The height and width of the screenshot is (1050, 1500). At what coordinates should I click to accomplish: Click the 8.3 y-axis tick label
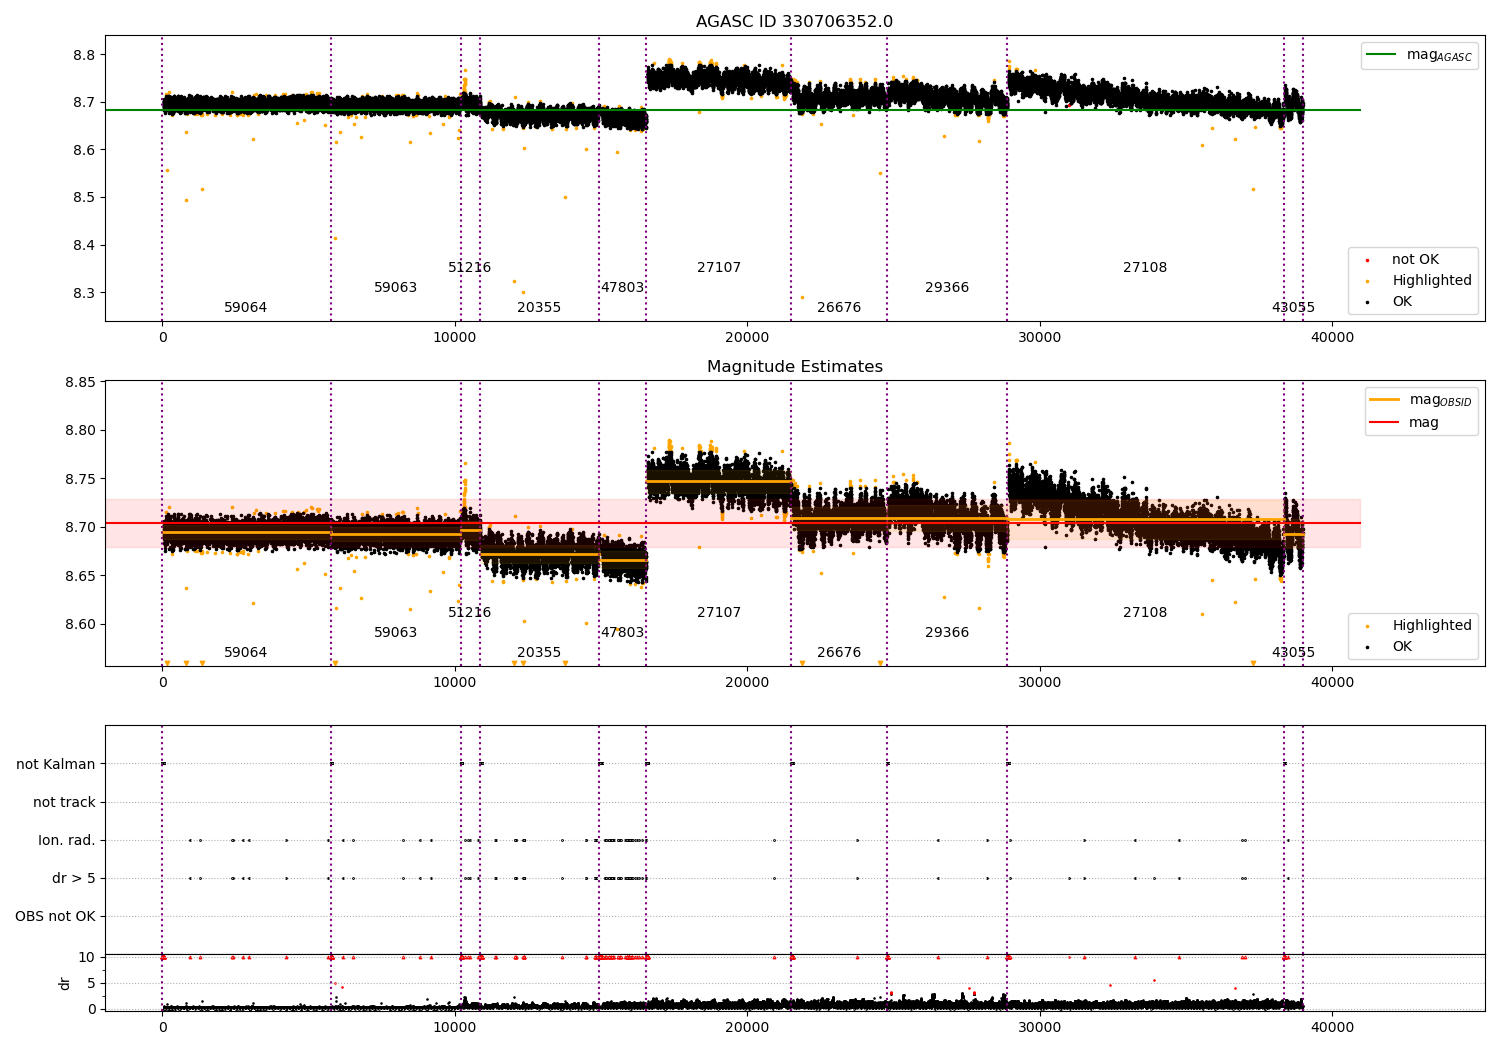coord(84,294)
